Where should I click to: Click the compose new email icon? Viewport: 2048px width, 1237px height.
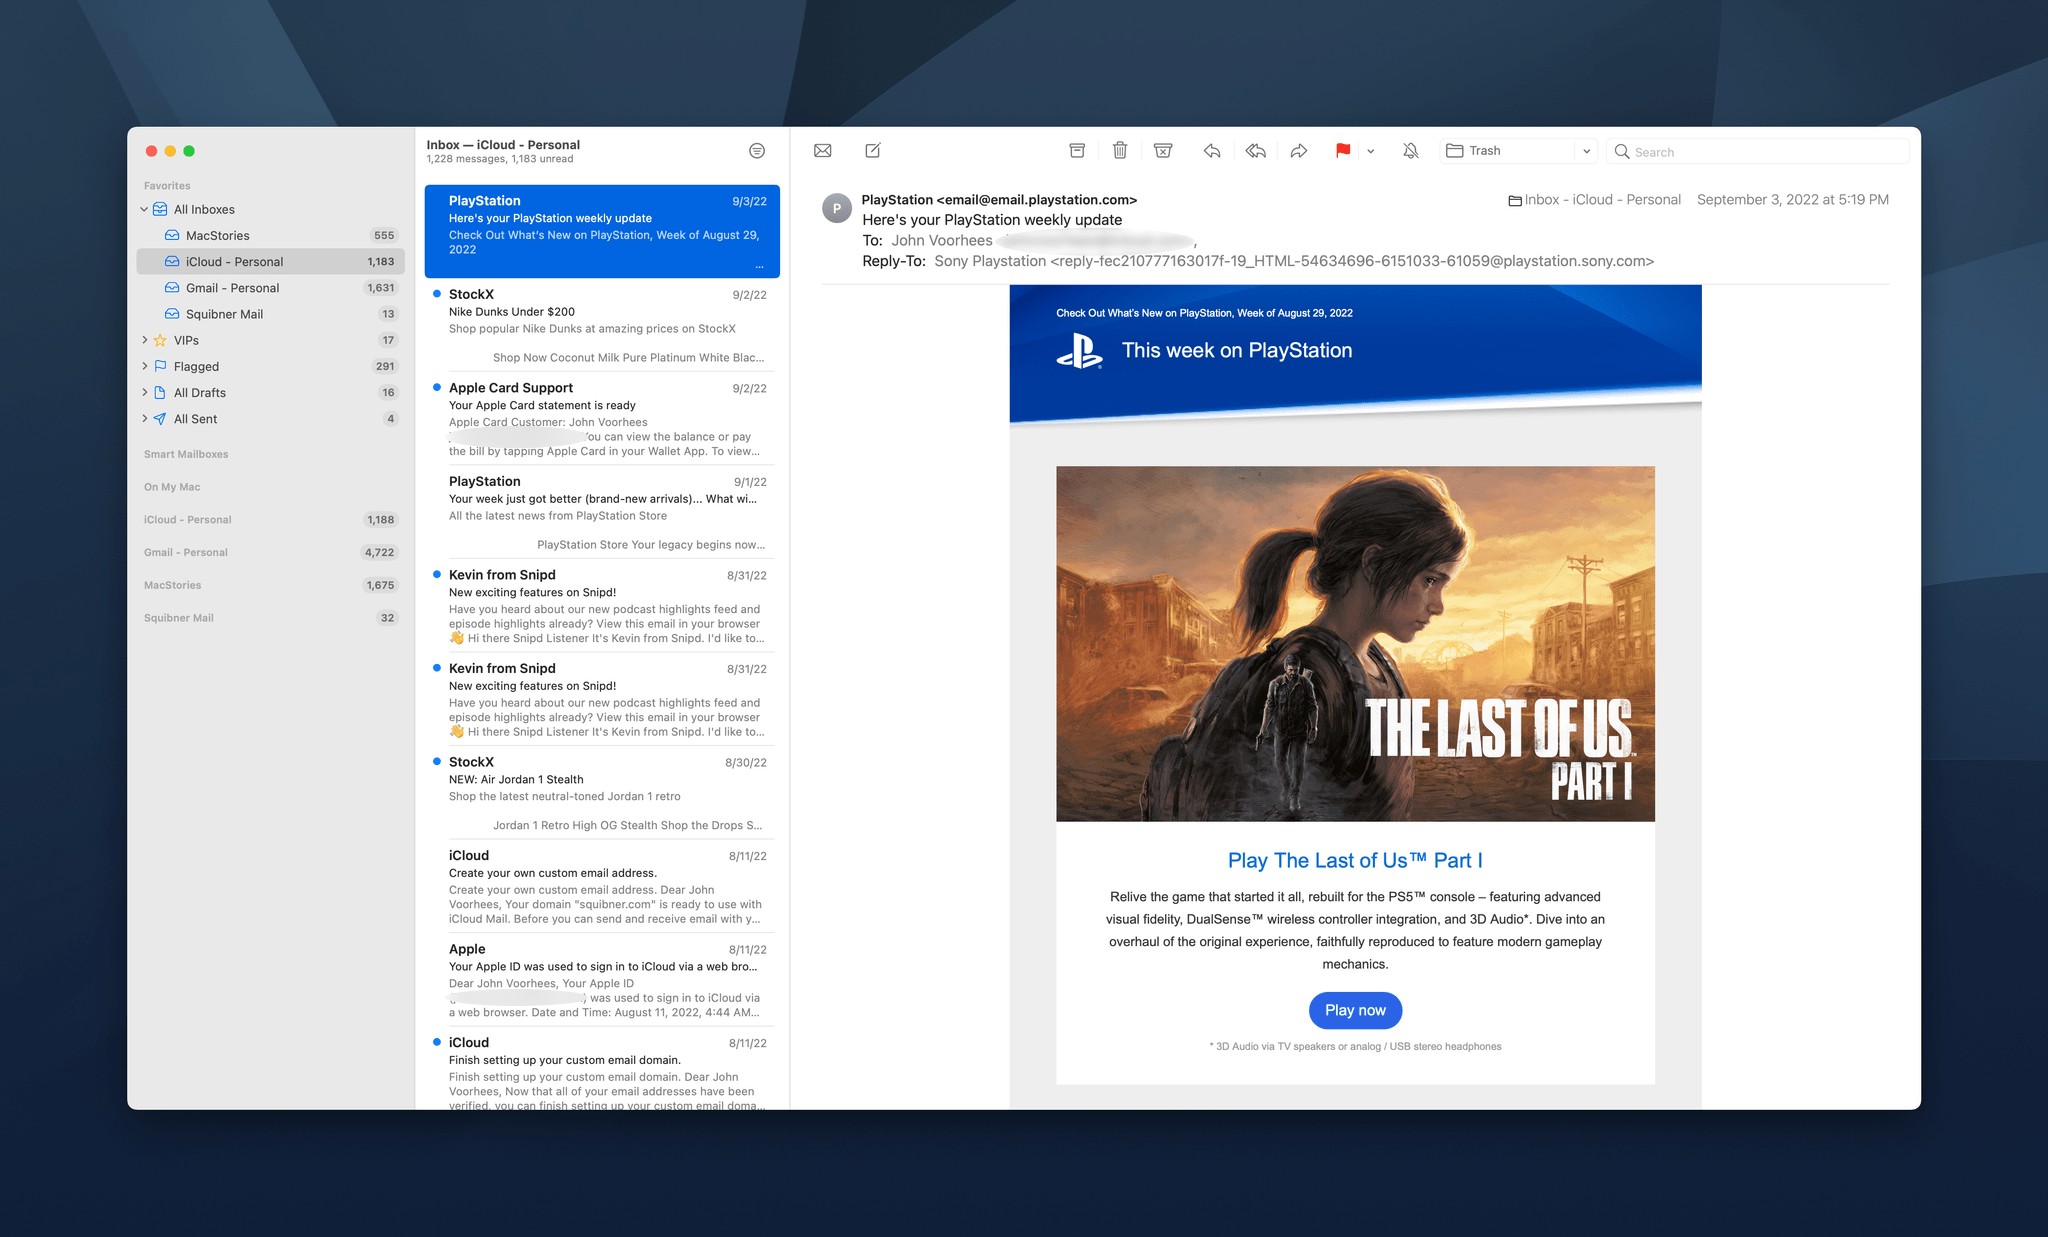click(x=873, y=149)
